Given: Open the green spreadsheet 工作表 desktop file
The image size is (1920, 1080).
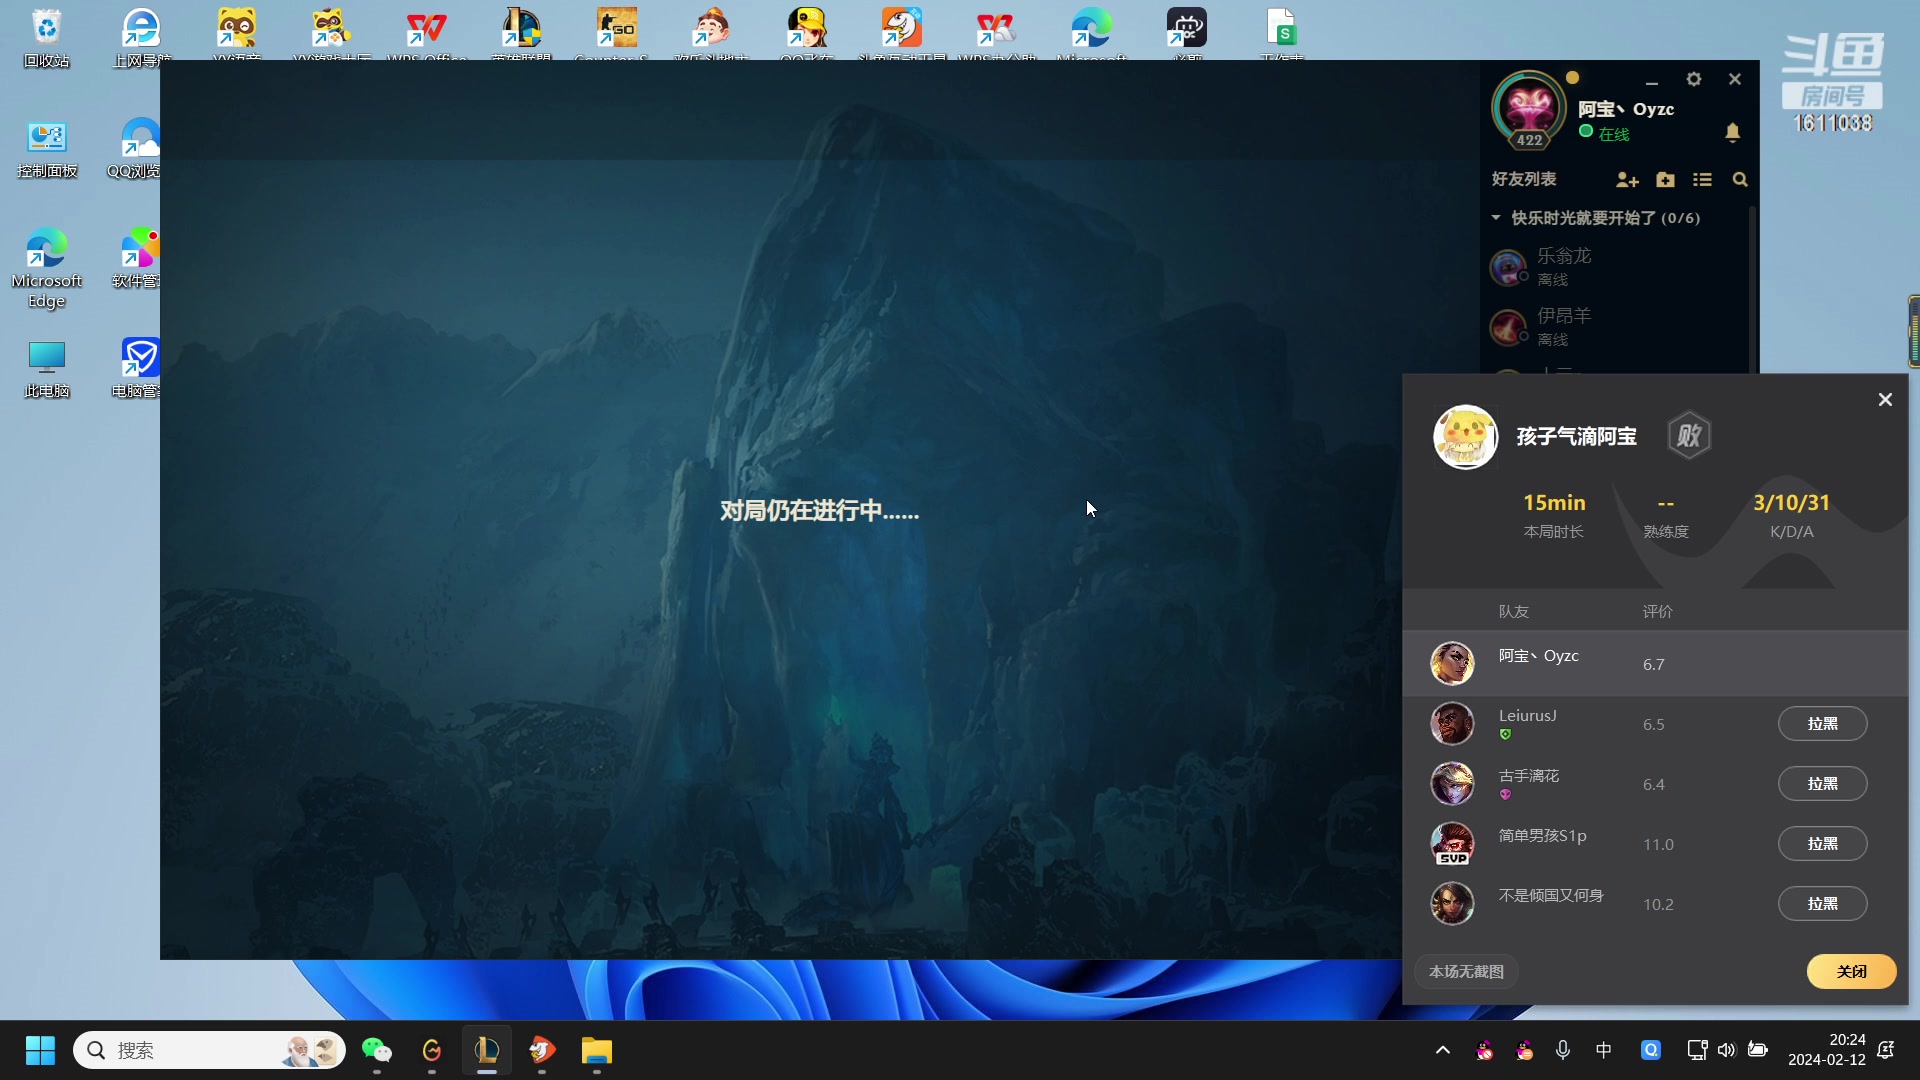Looking at the screenshot, I should tap(1282, 34).
